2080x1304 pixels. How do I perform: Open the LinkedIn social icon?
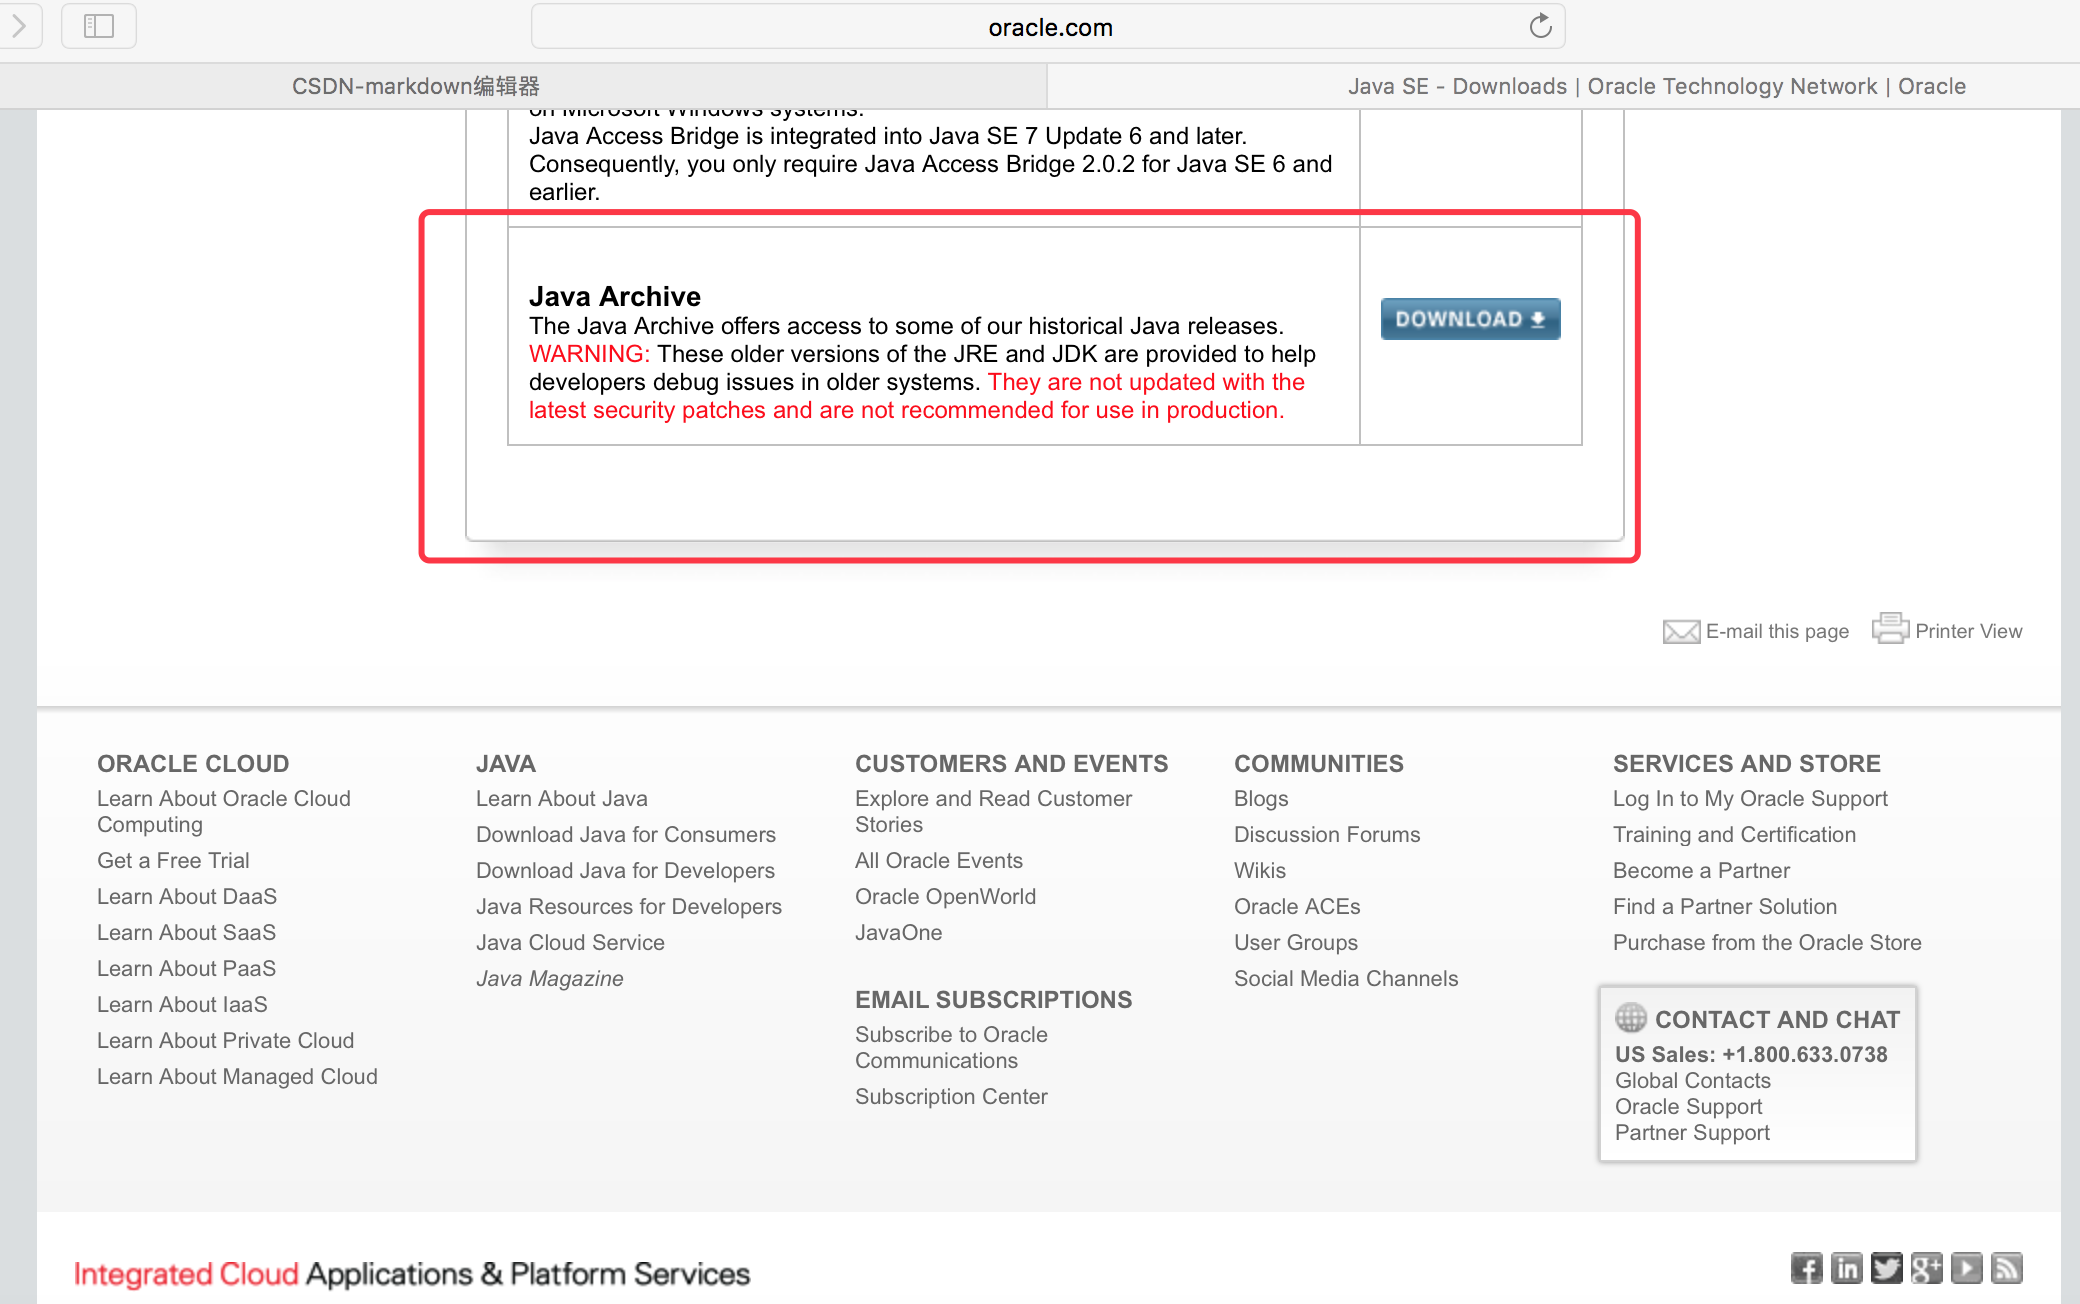(x=1846, y=1268)
